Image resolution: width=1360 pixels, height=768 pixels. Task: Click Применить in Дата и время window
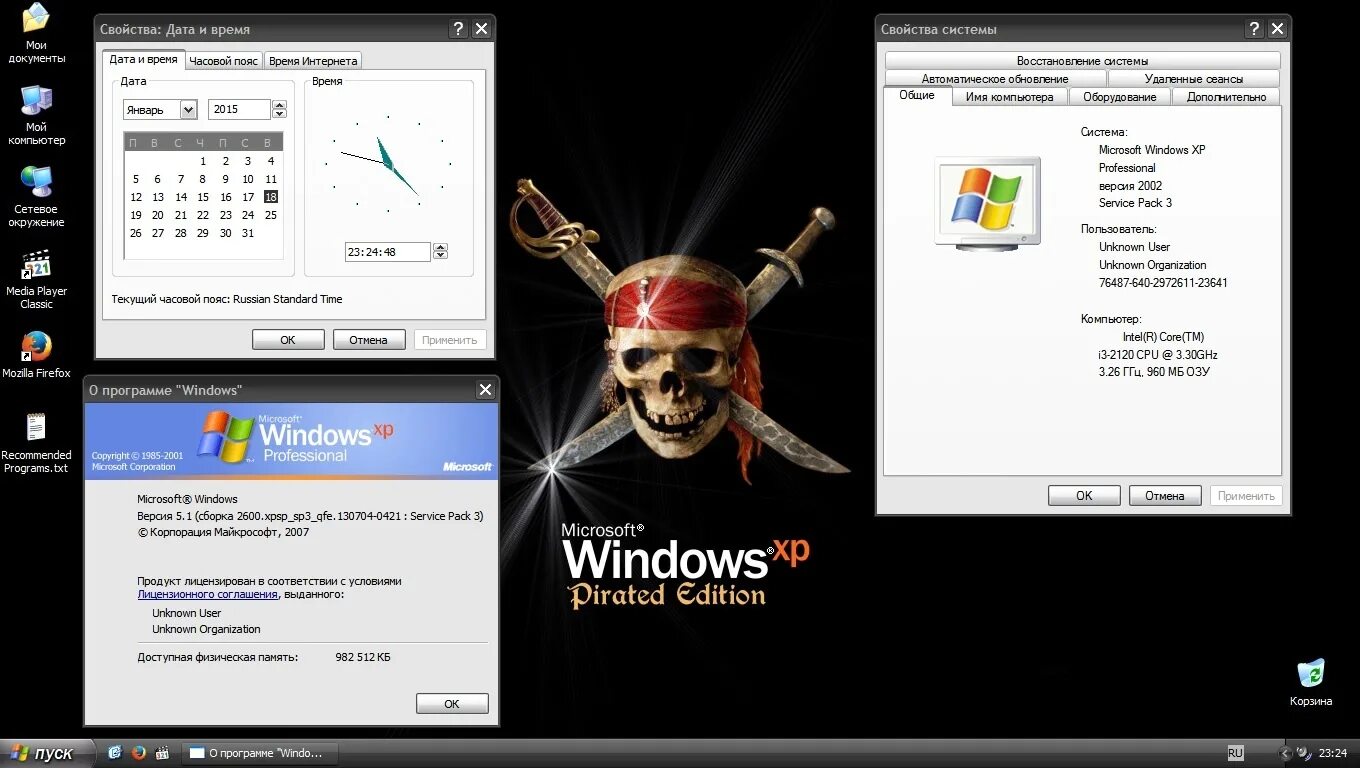pyautogui.click(x=450, y=340)
